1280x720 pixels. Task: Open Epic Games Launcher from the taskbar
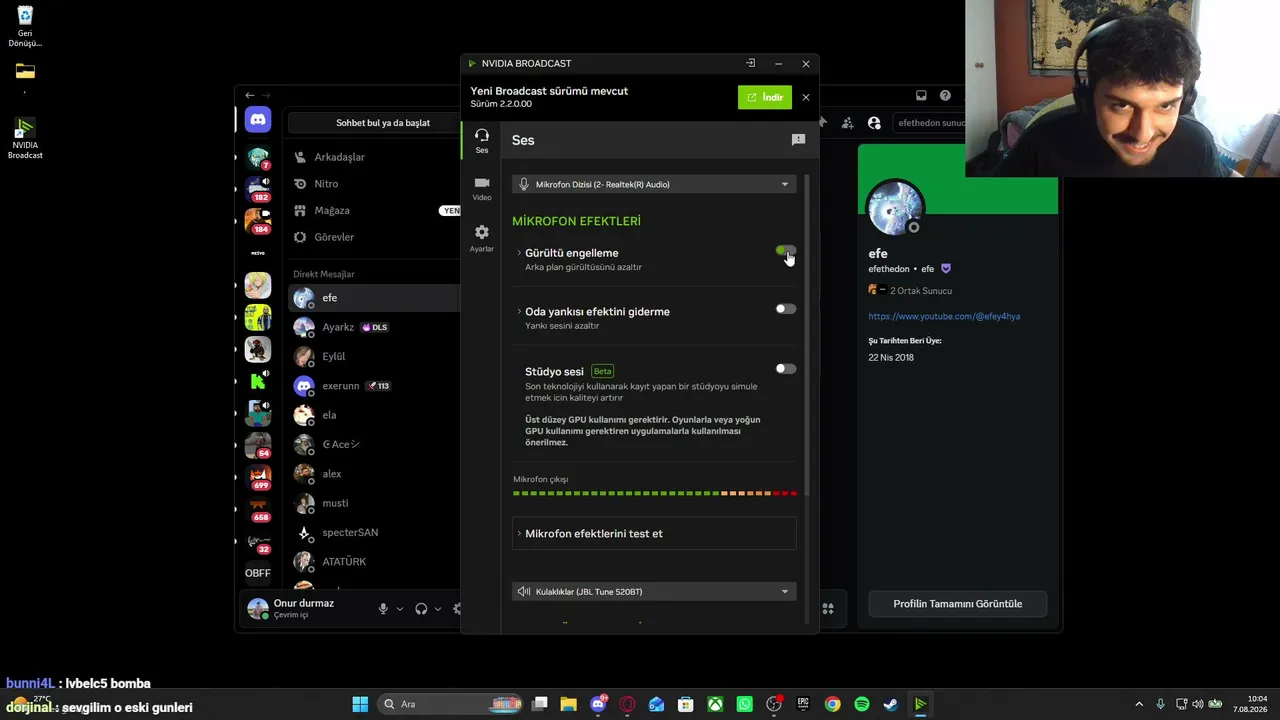tap(803, 704)
